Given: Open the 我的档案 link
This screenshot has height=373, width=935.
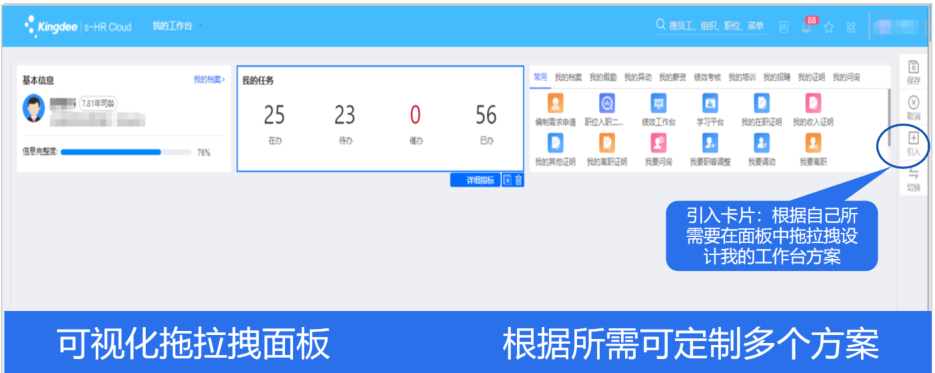Looking at the screenshot, I should [x=209, y=79].
